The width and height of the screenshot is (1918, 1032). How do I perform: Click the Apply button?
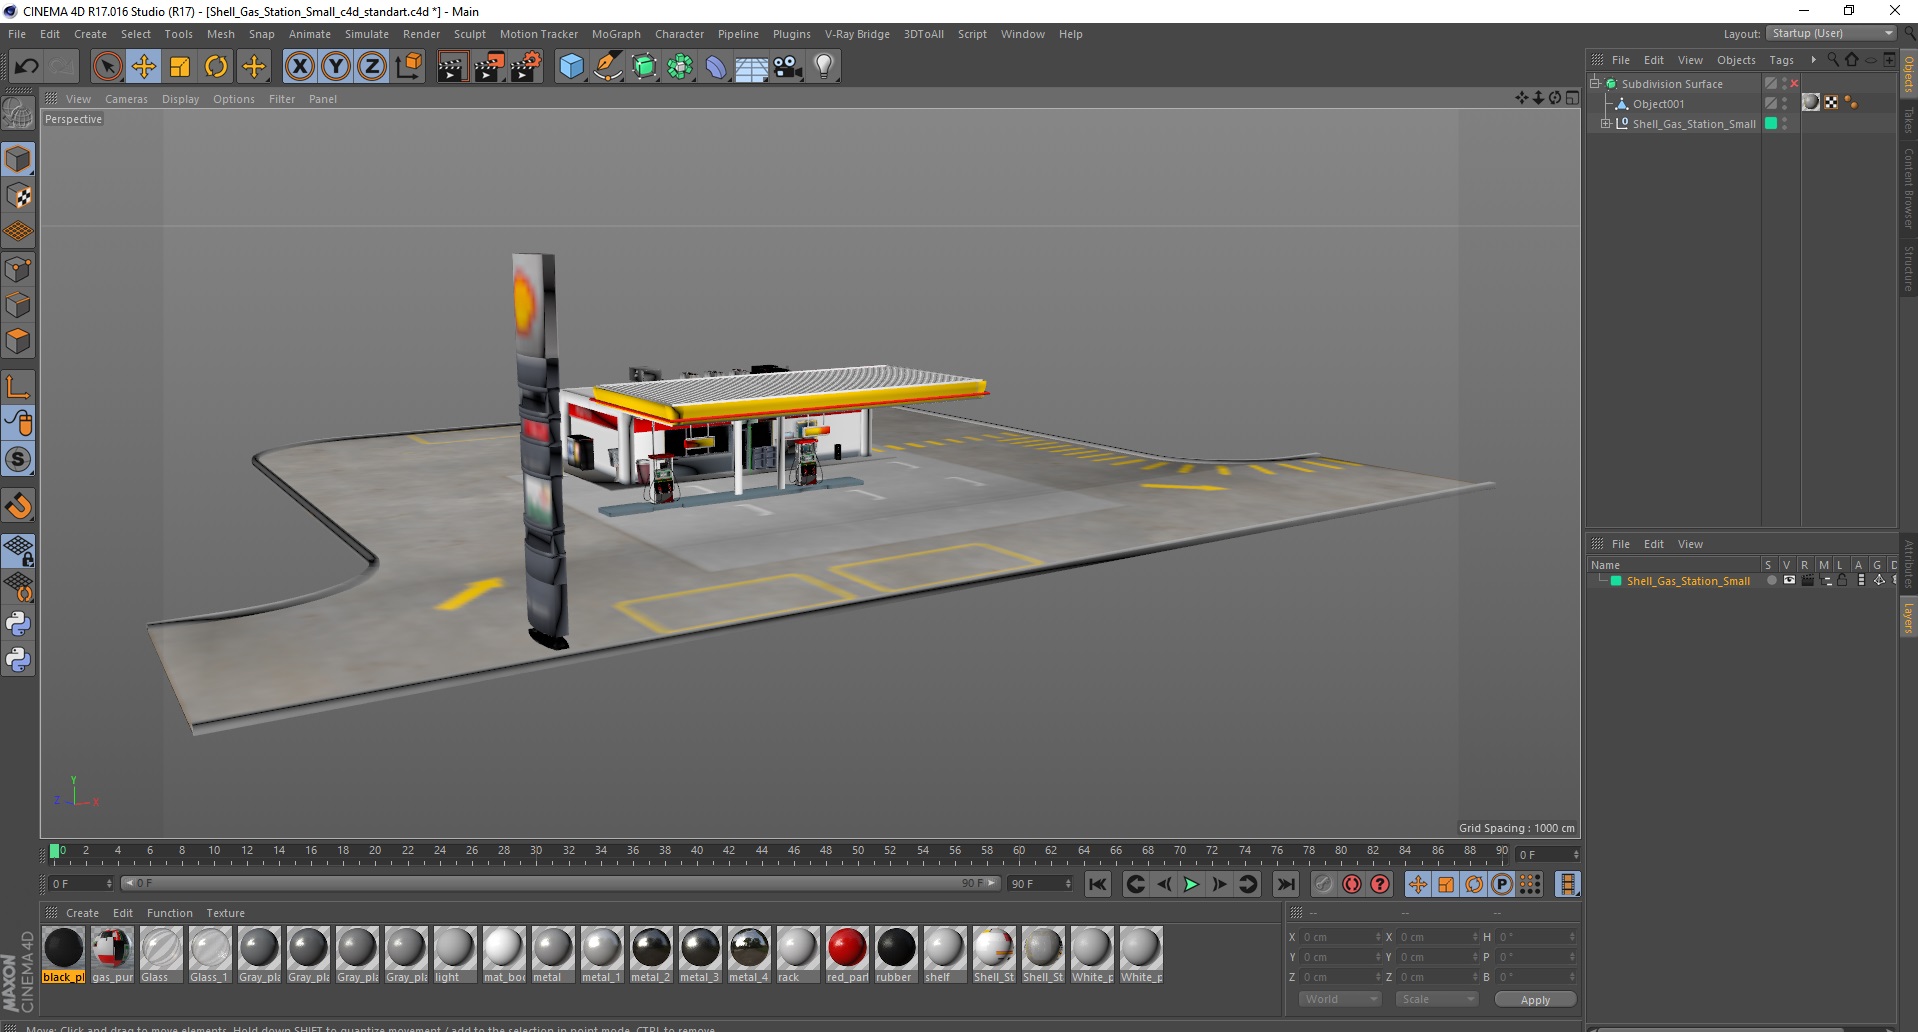point(1535,1000)
